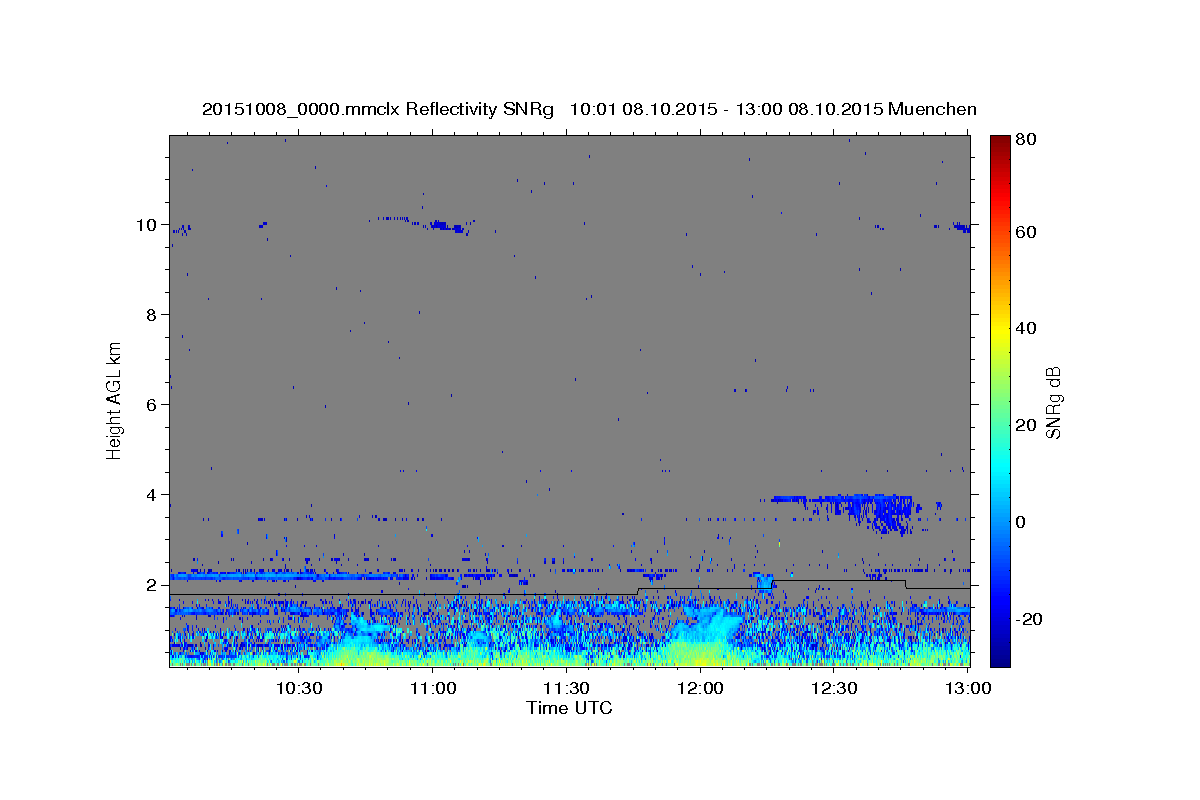Click the yellow region of the colorbar

pyautogui.click(x=999, y=330)
